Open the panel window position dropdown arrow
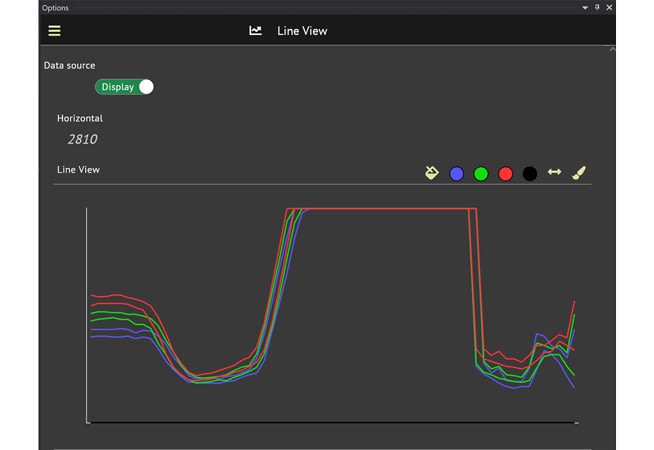The height and width of the screenshot is (450, 654). 586,7
